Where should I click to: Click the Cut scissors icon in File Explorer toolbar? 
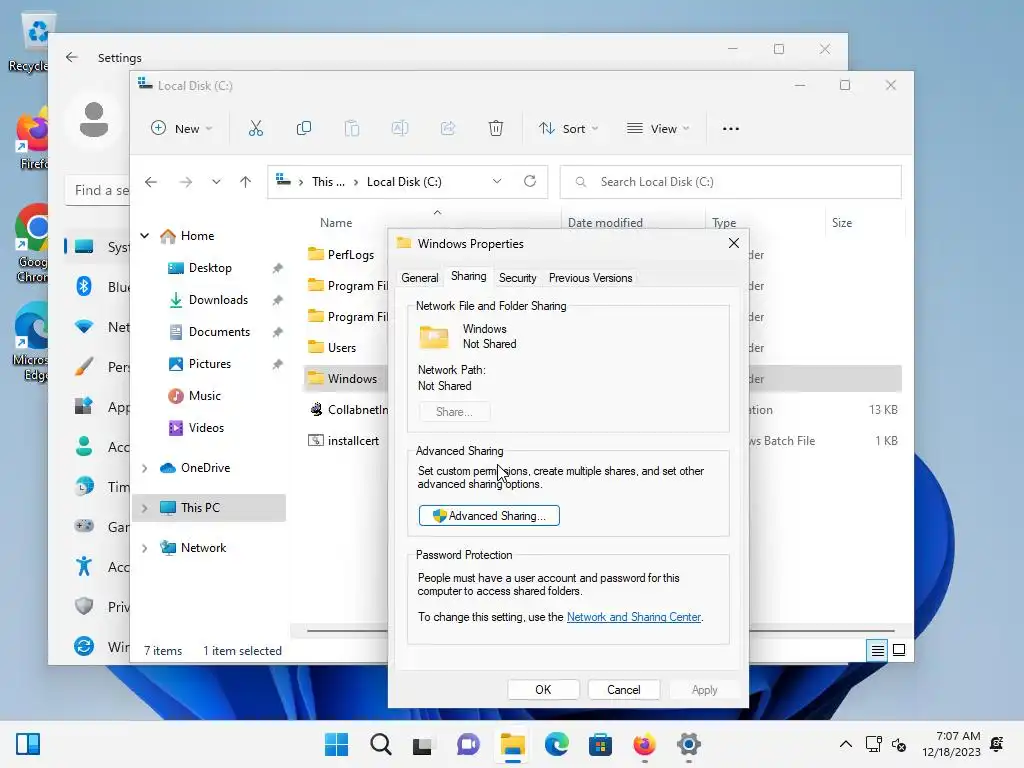point(255,129)
